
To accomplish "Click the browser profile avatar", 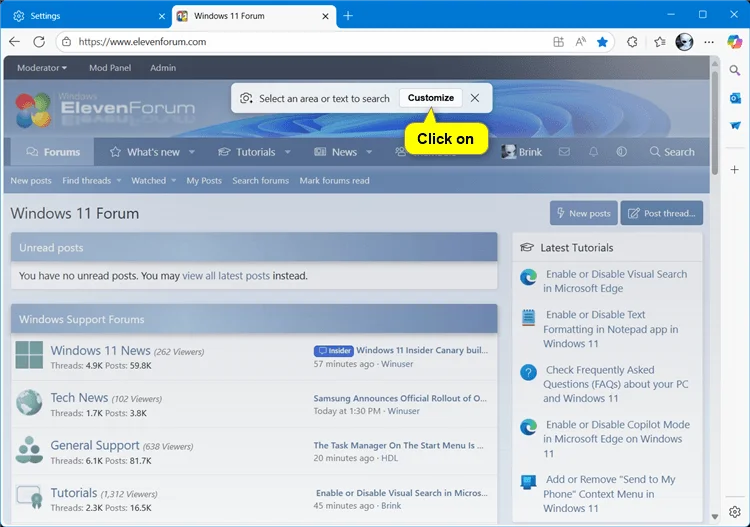I will (684, 42).
